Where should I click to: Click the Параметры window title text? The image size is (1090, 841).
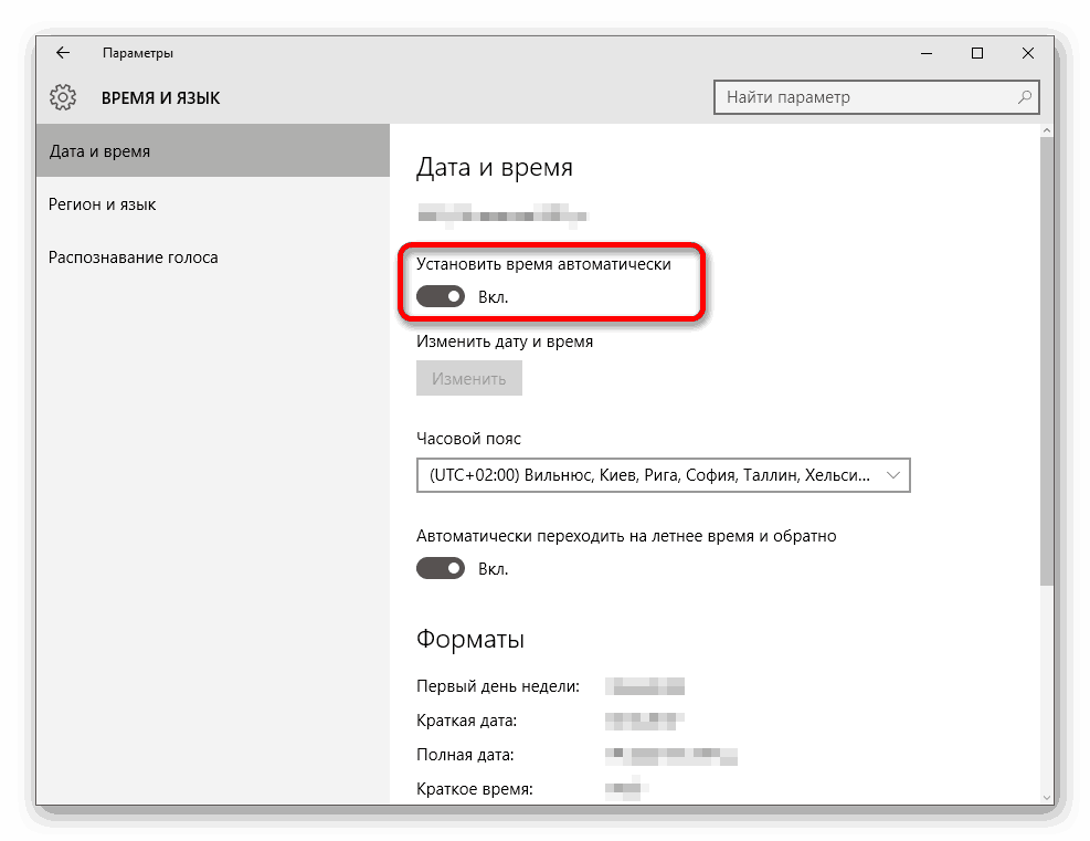(137, 53)
